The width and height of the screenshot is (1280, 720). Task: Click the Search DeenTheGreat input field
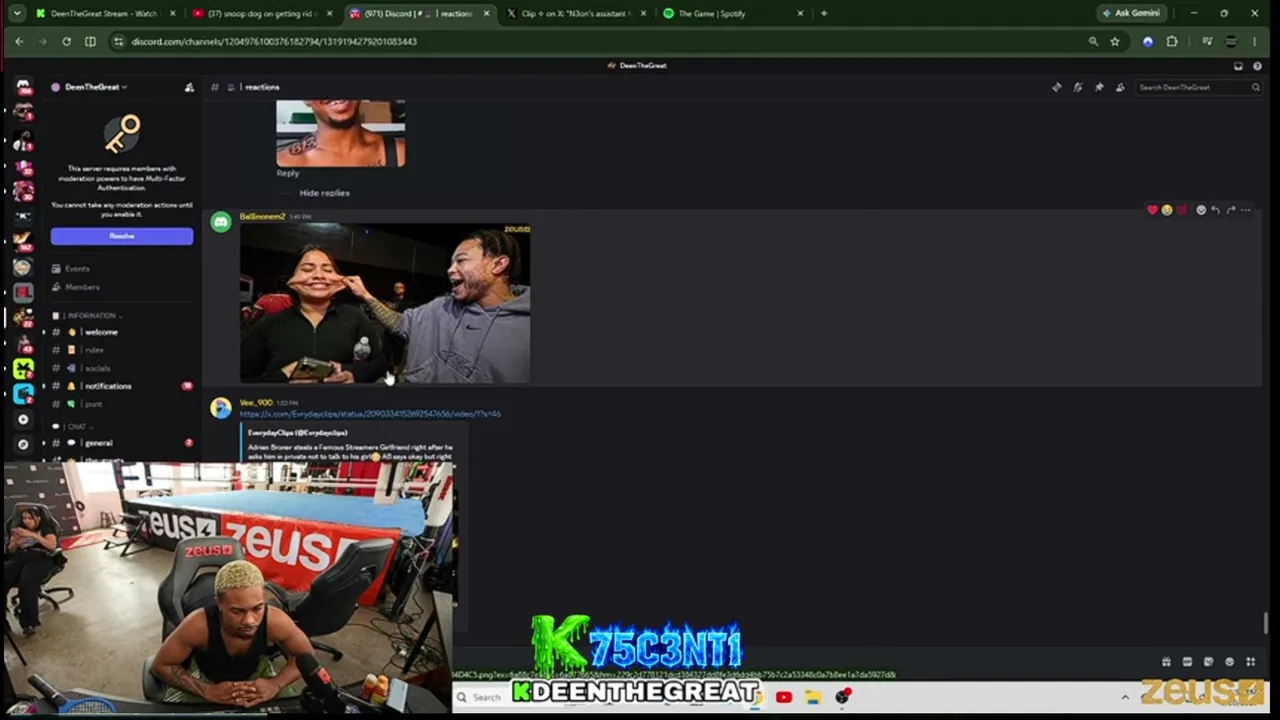pos(1198,87)
